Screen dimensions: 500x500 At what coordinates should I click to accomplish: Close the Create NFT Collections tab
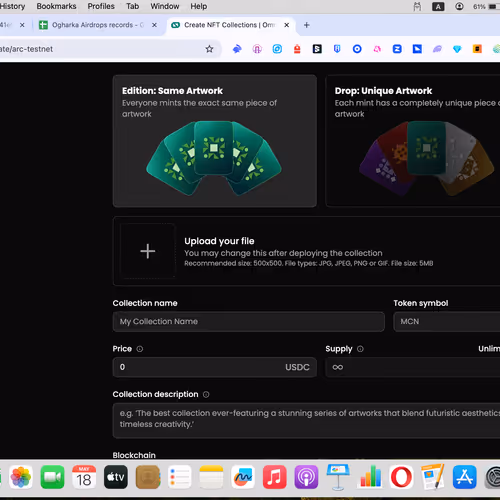[x=286, y=25]
